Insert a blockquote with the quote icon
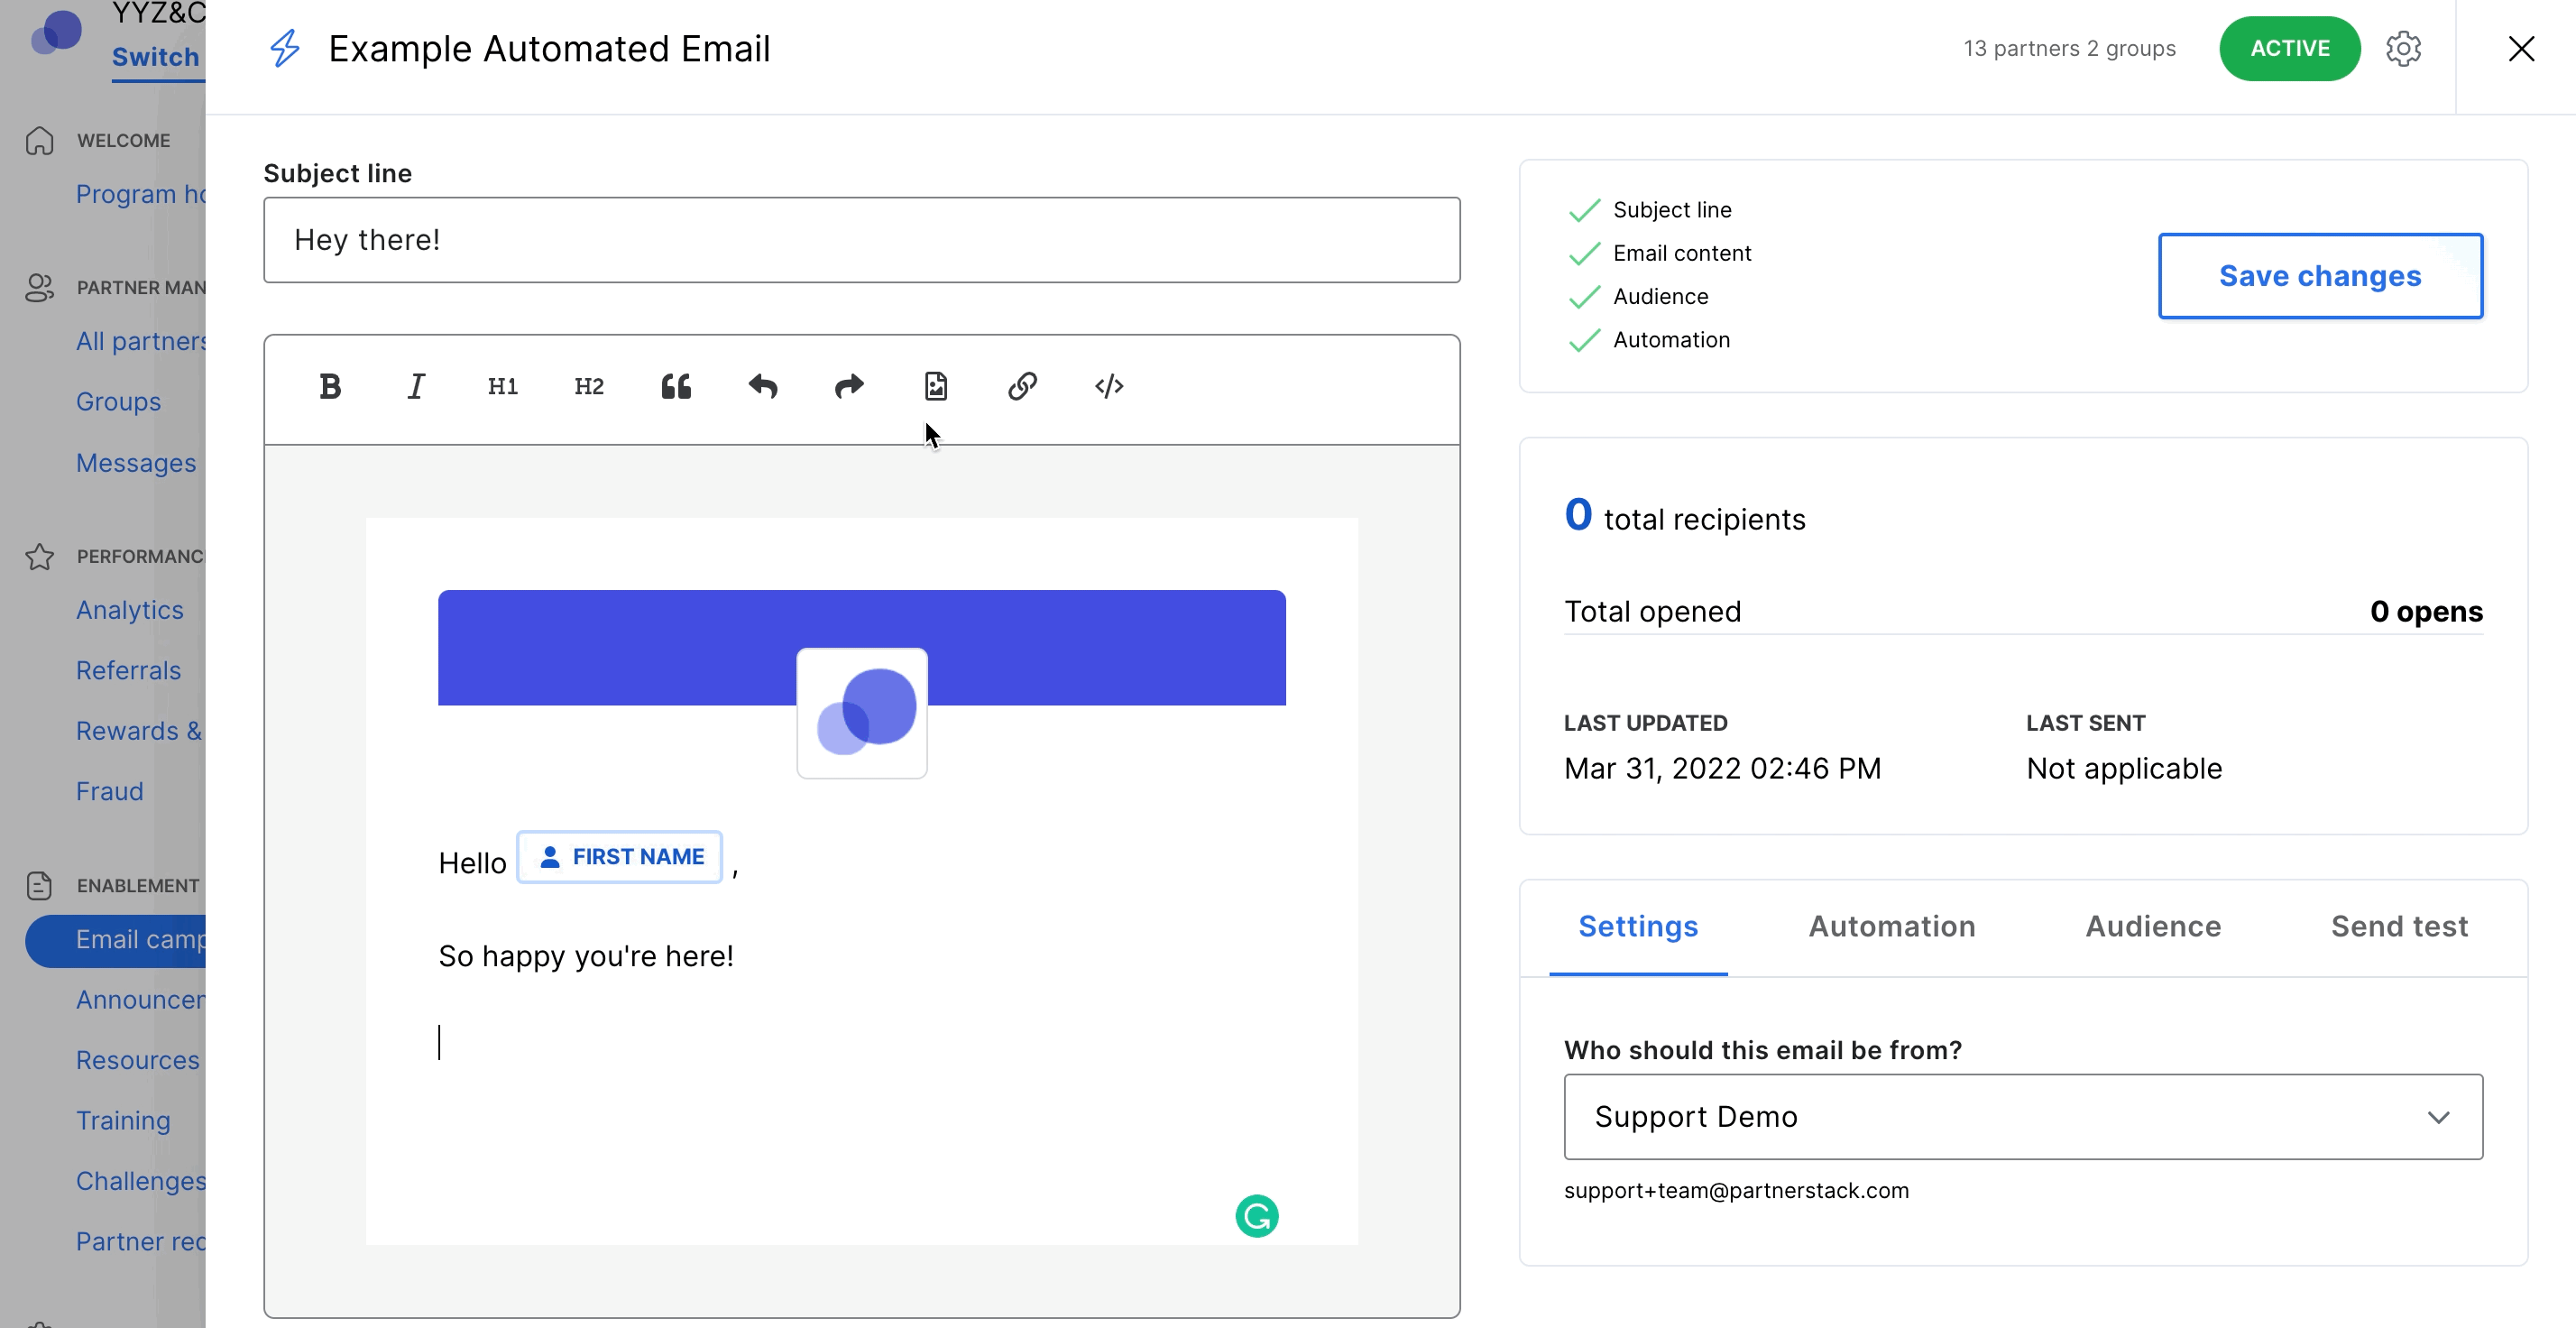The width and height of the screenshot is (2576, 1328). click(676, 387)
